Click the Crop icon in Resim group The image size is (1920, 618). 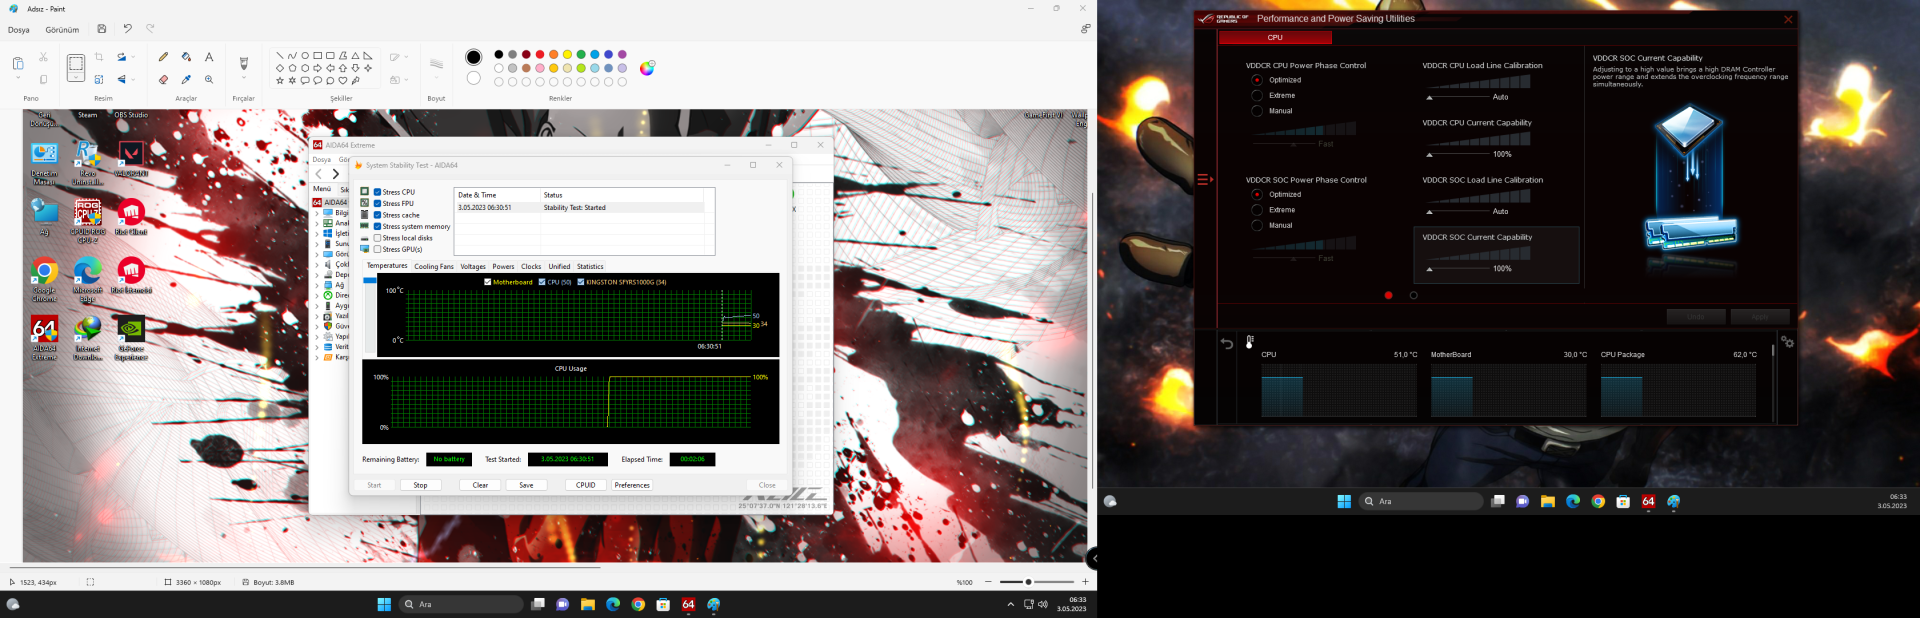coord(99,57)
